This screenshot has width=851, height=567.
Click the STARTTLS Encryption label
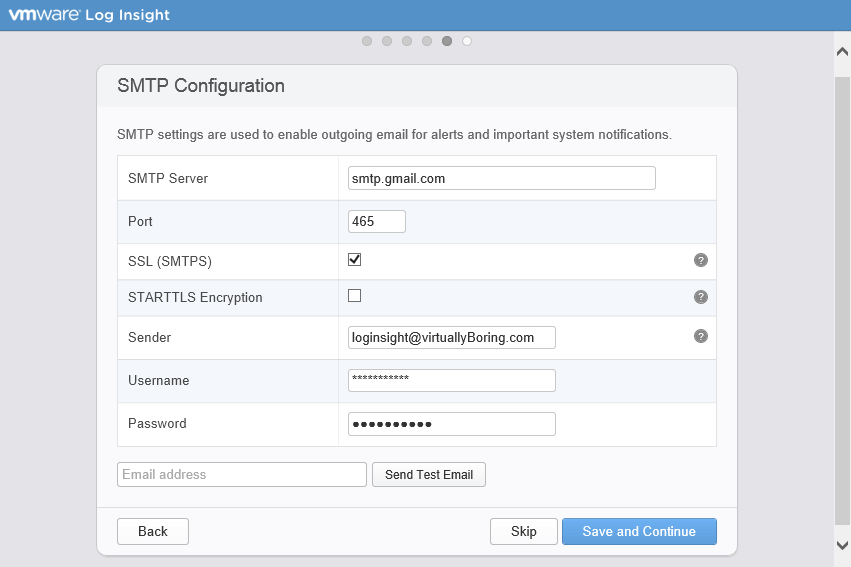[195, 297]
